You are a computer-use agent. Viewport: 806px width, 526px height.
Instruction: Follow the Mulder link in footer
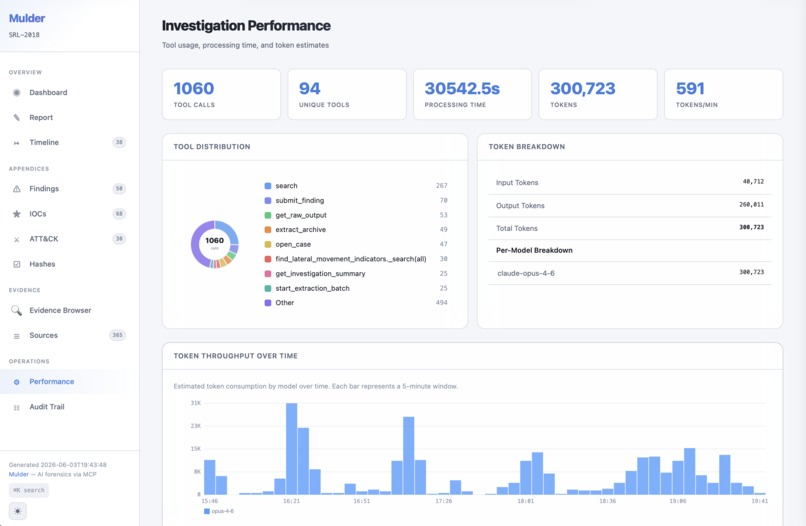pyautogui.click(x=19, y=474)
